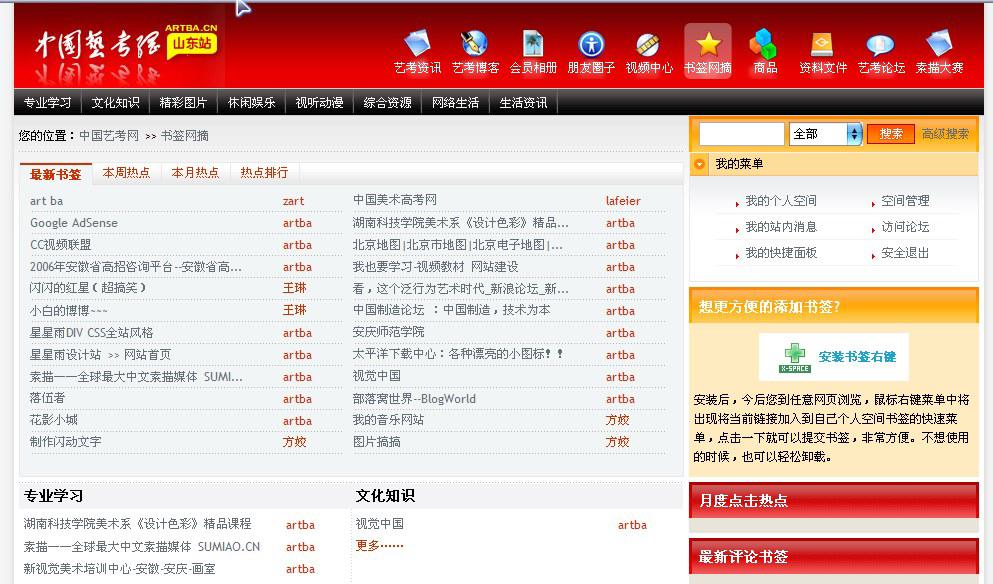Click the search keyword input field
The image size is (993, 584).
pos(742,134)
